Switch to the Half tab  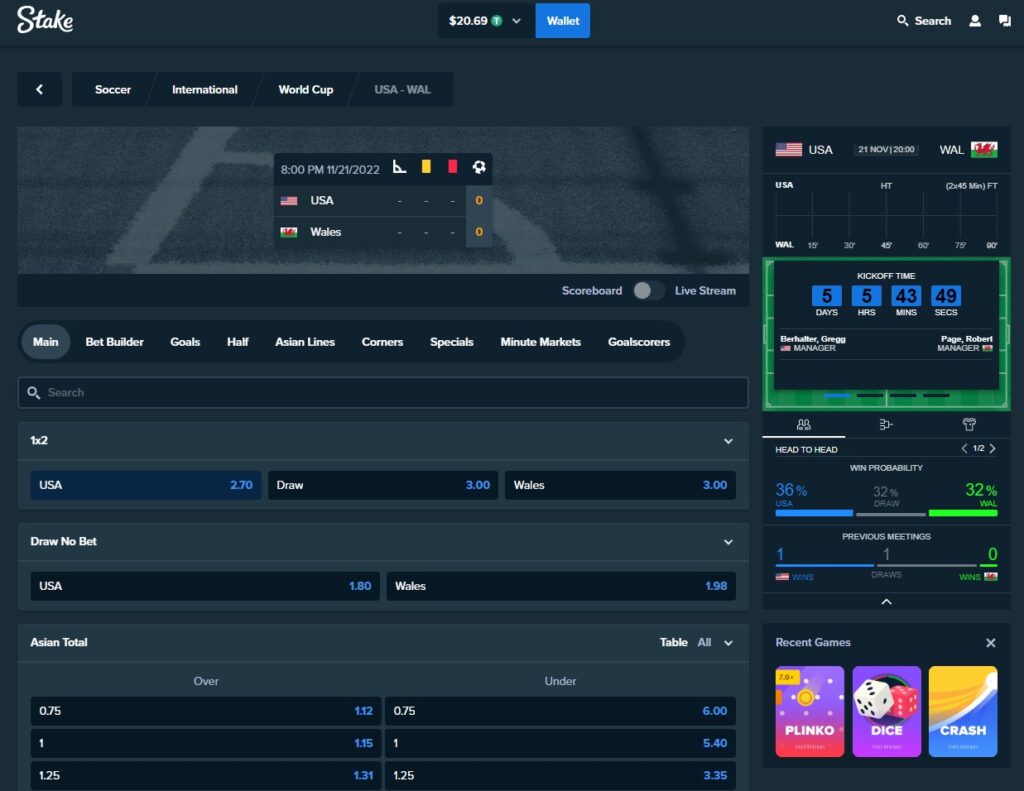(x=238, y=342)
